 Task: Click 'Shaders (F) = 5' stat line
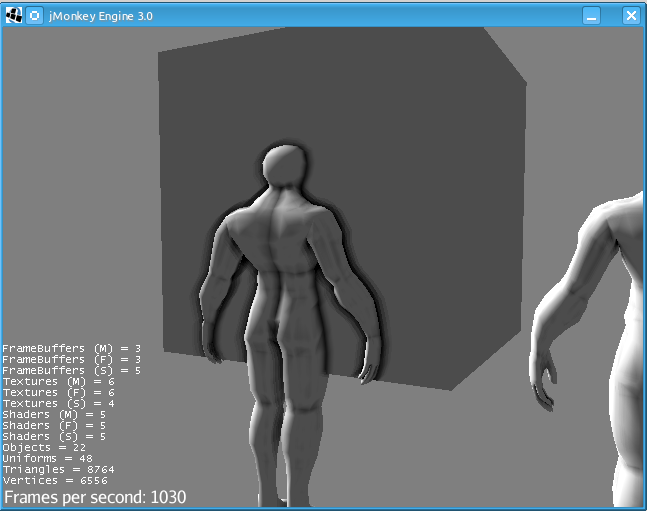[54, 426]
